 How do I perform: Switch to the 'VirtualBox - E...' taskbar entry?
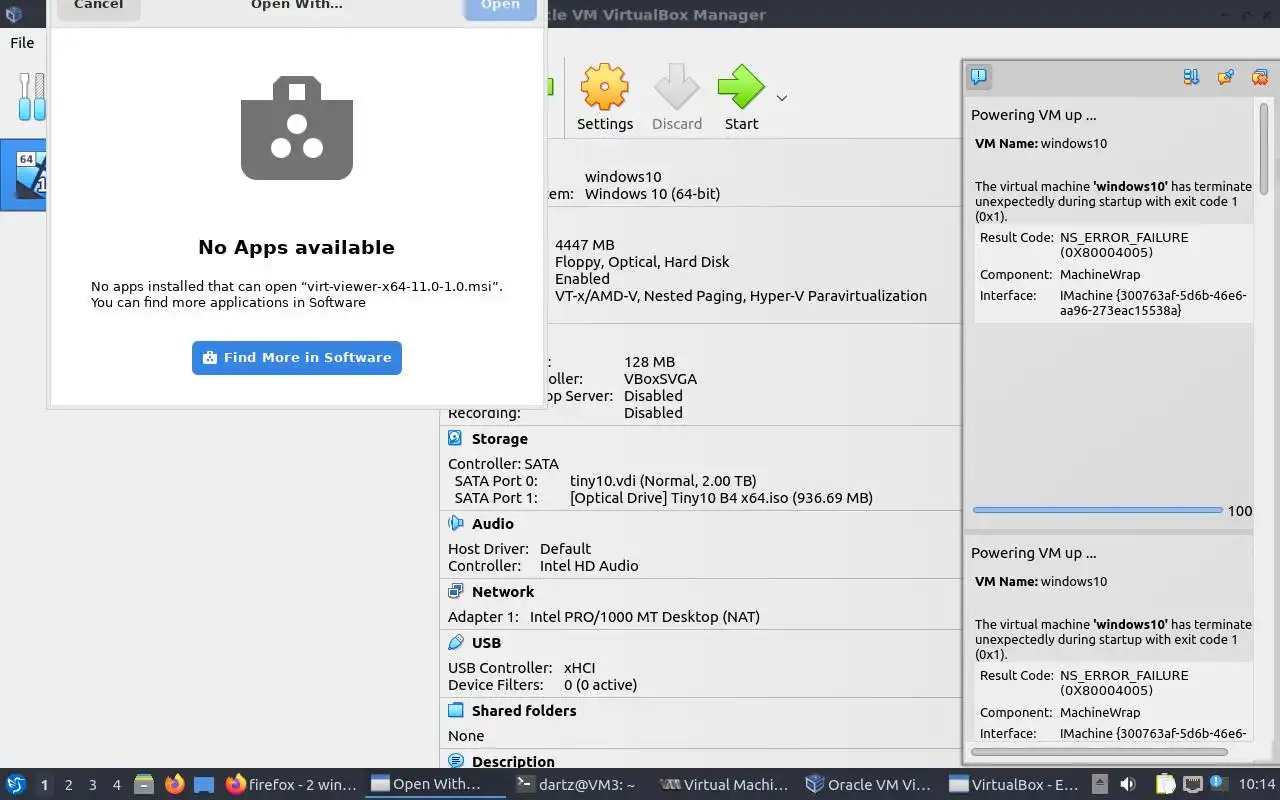[x=1015, y=784]
